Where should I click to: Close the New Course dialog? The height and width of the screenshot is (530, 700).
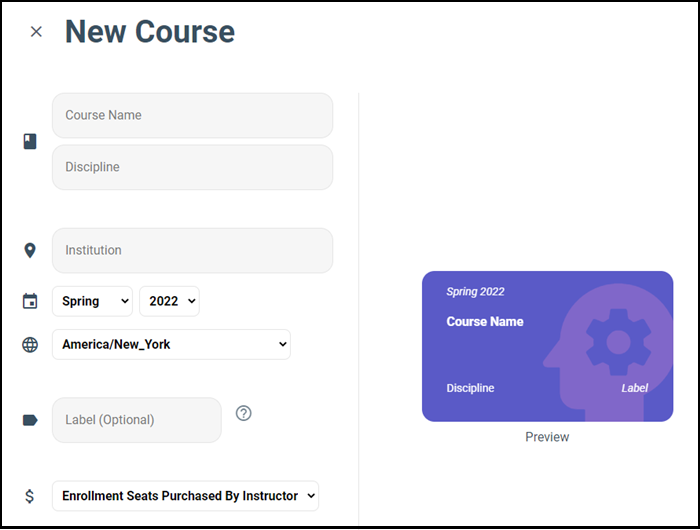[x=36, y=32]
